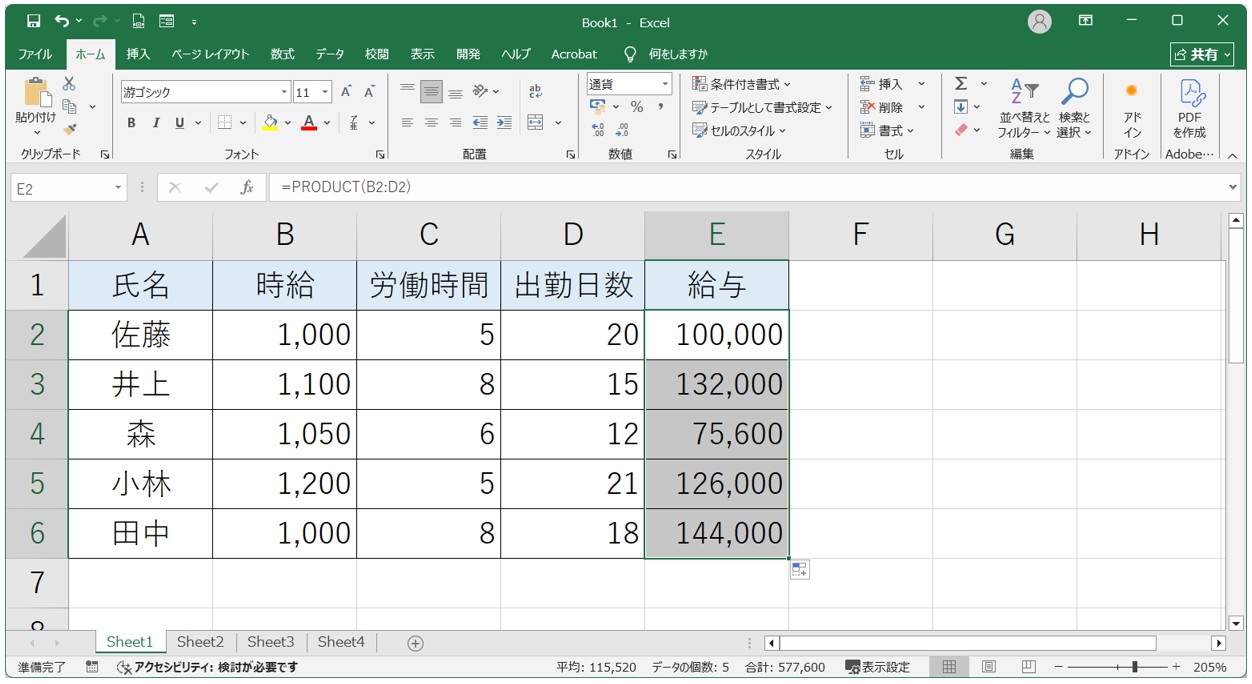Switch to the Sheet2 tab
Screen dimensions: 1252x684
[200, 642]
